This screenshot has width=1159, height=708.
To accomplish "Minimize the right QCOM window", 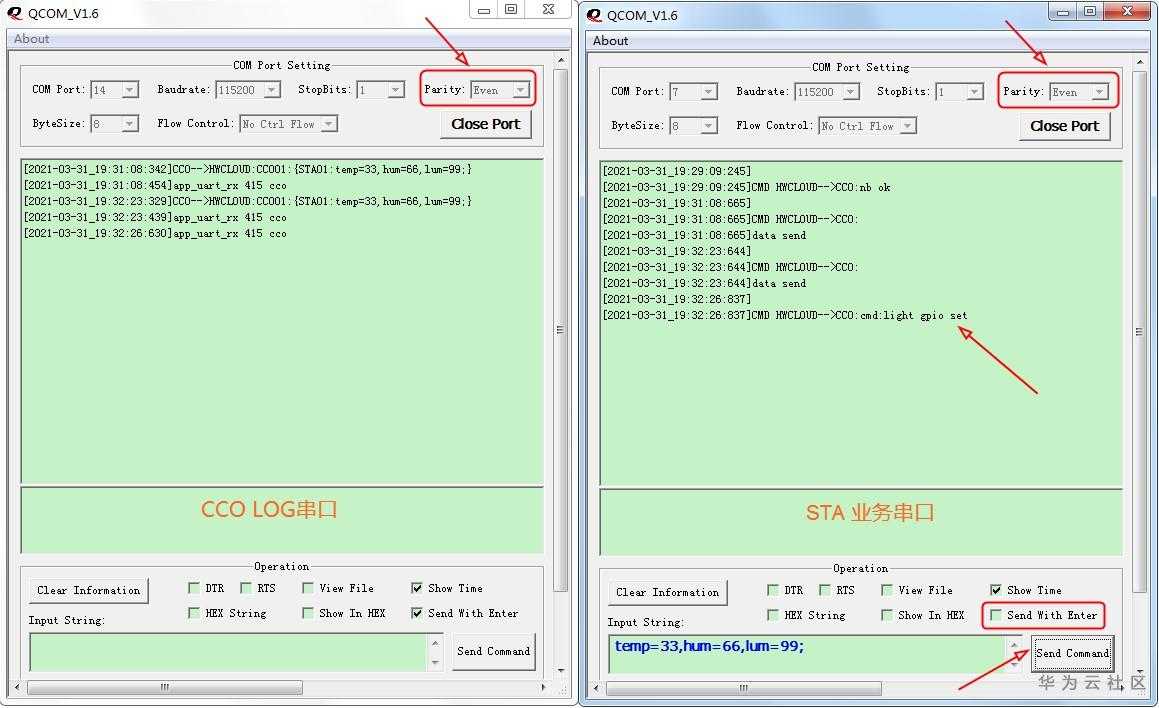I will (1063, 11).
